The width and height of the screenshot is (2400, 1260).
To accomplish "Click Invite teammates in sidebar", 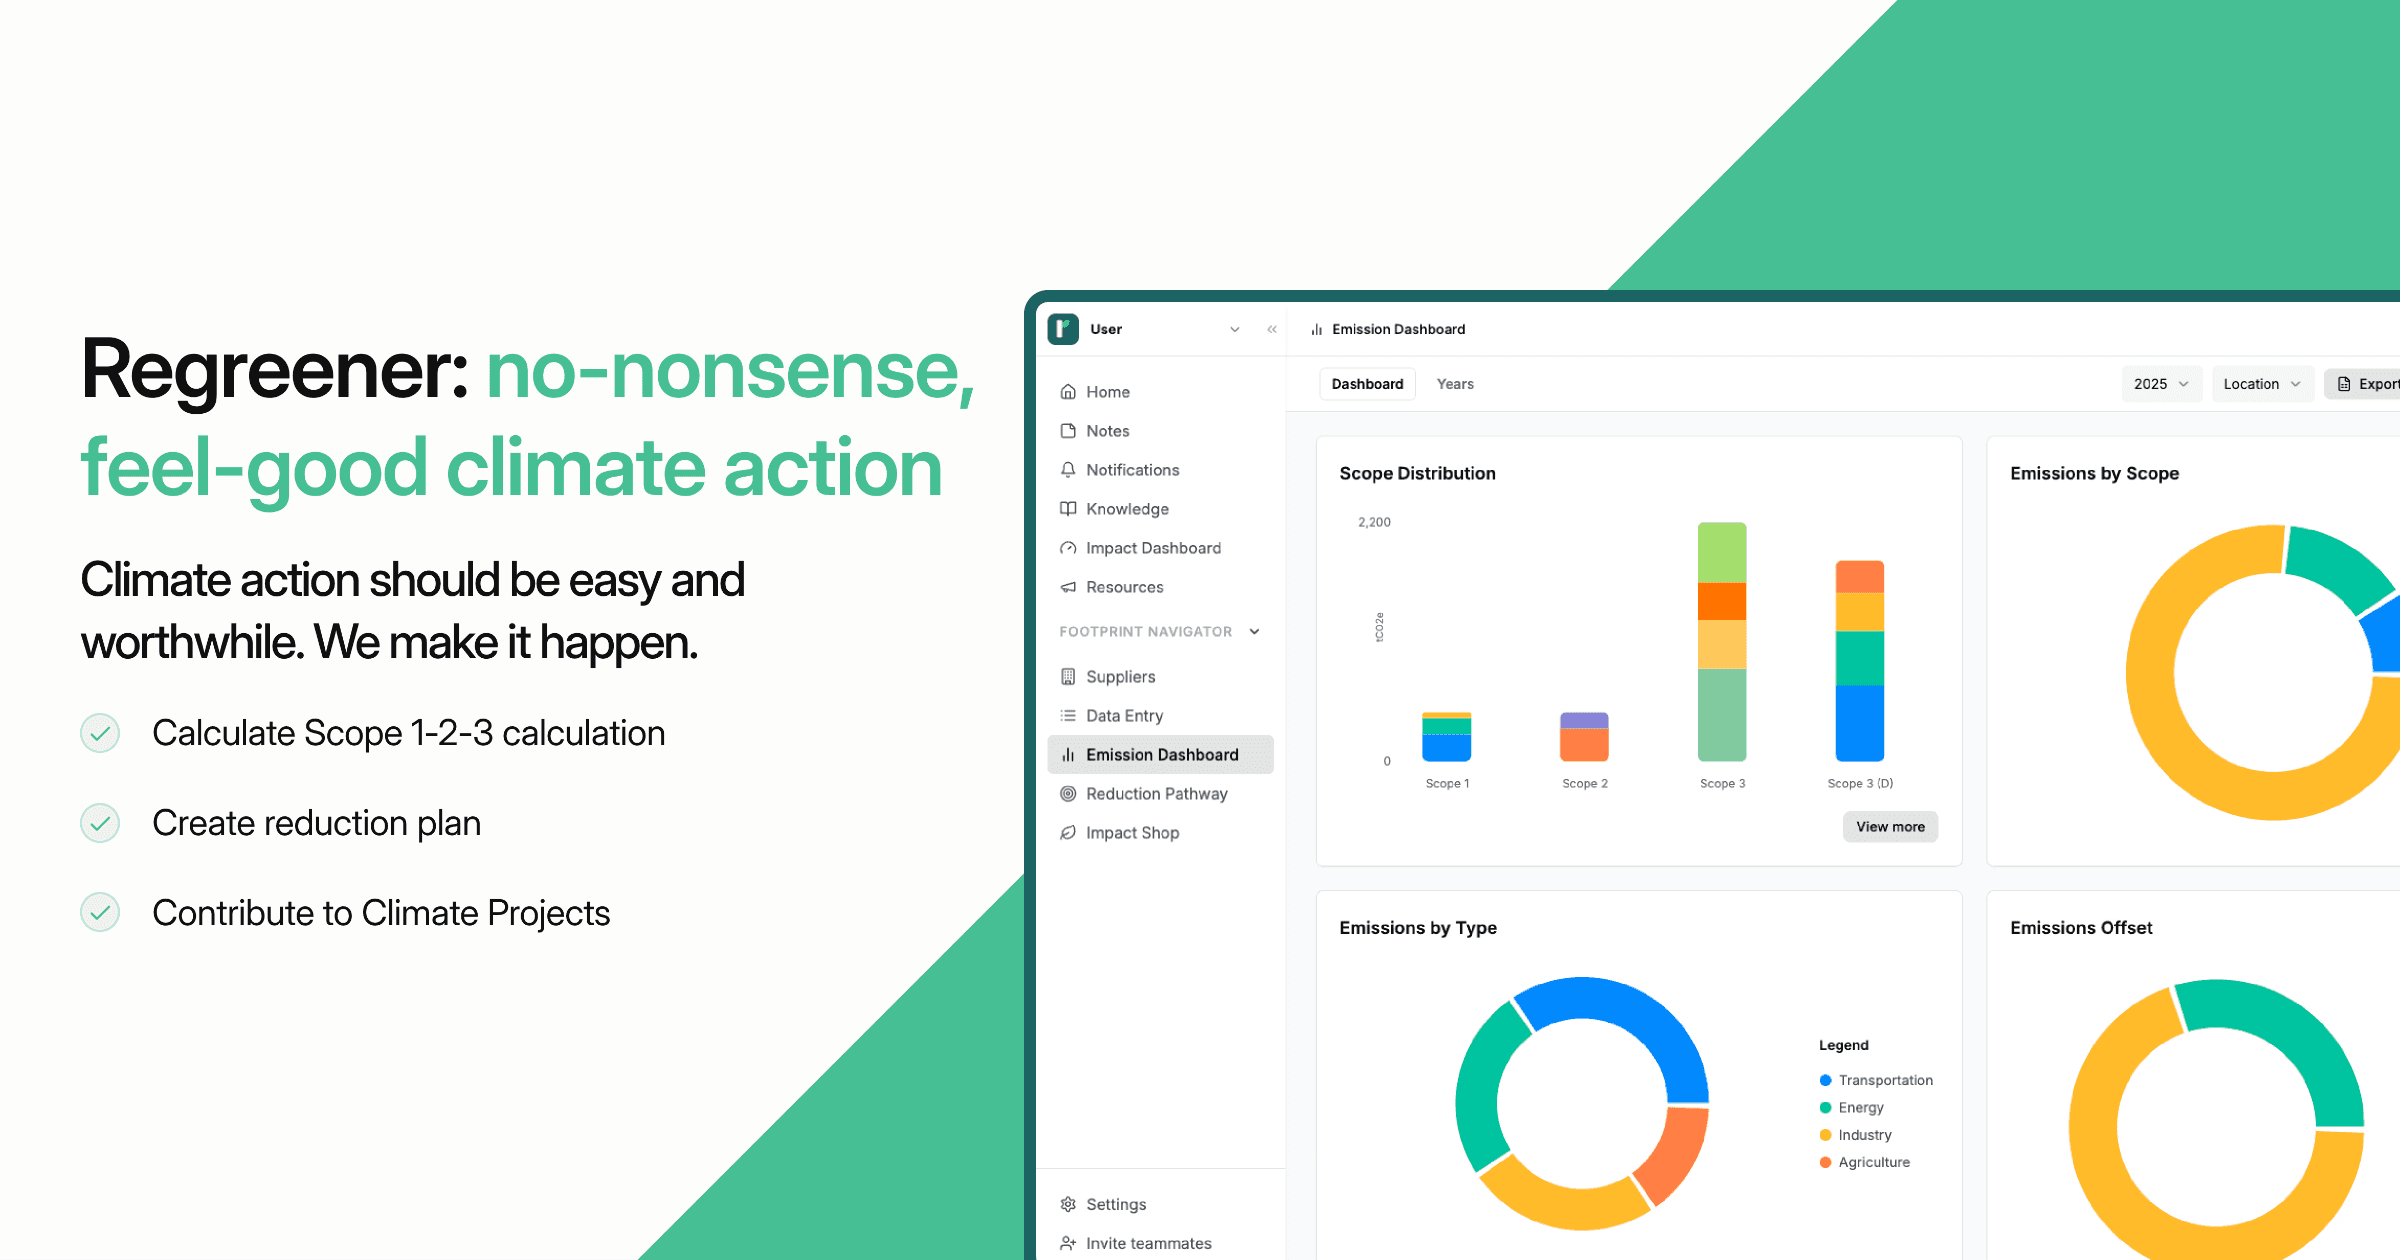I will tap(1148, 1243).
